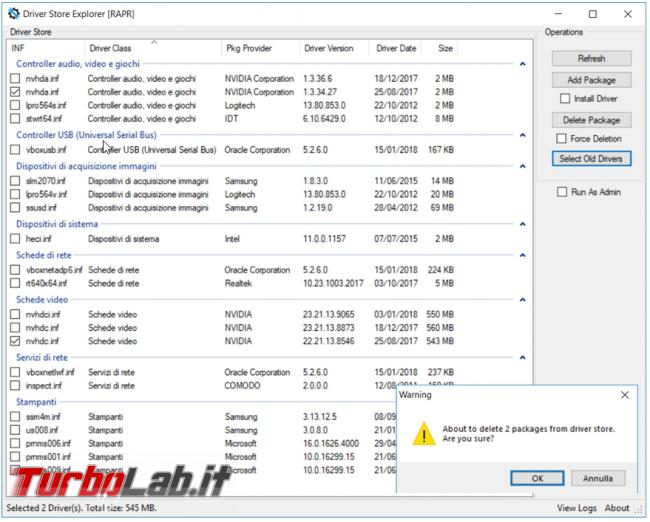Maximize the Driver Store Explorer window

593,14
